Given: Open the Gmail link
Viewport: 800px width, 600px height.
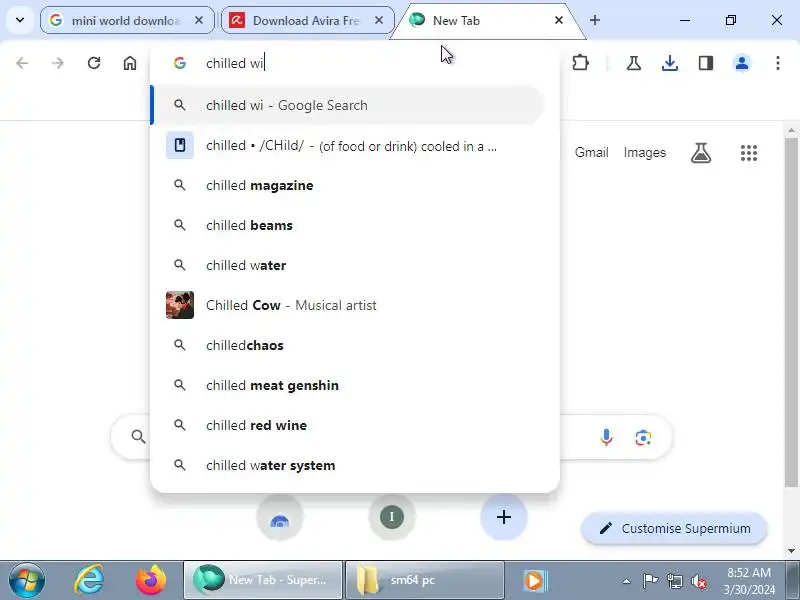Looking at the screenshot, I should pos(591,153).
